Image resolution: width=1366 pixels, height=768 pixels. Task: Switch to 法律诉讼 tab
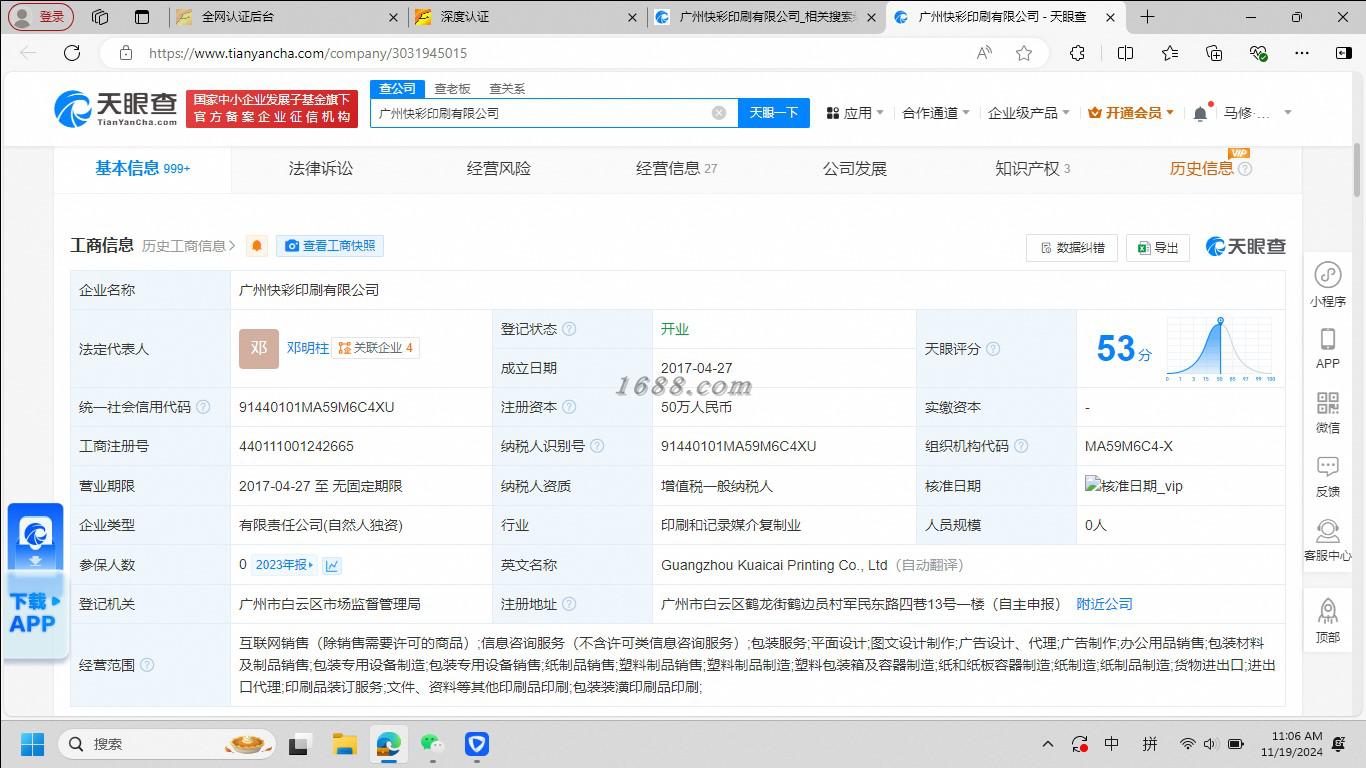pyautogui.click(x=321, y=168)
